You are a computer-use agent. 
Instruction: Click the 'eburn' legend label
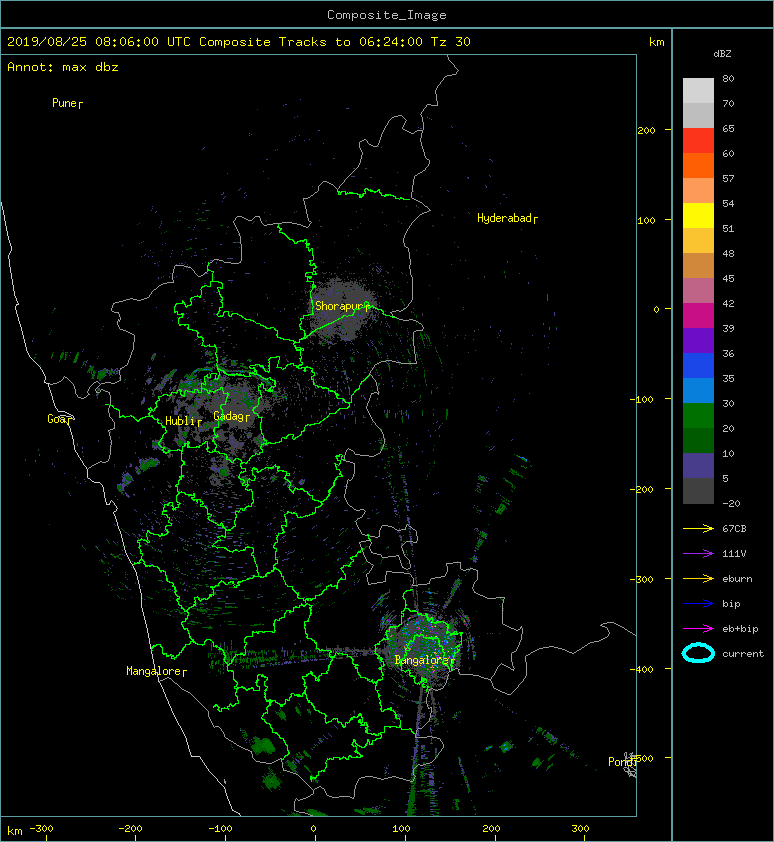point(737,579)
